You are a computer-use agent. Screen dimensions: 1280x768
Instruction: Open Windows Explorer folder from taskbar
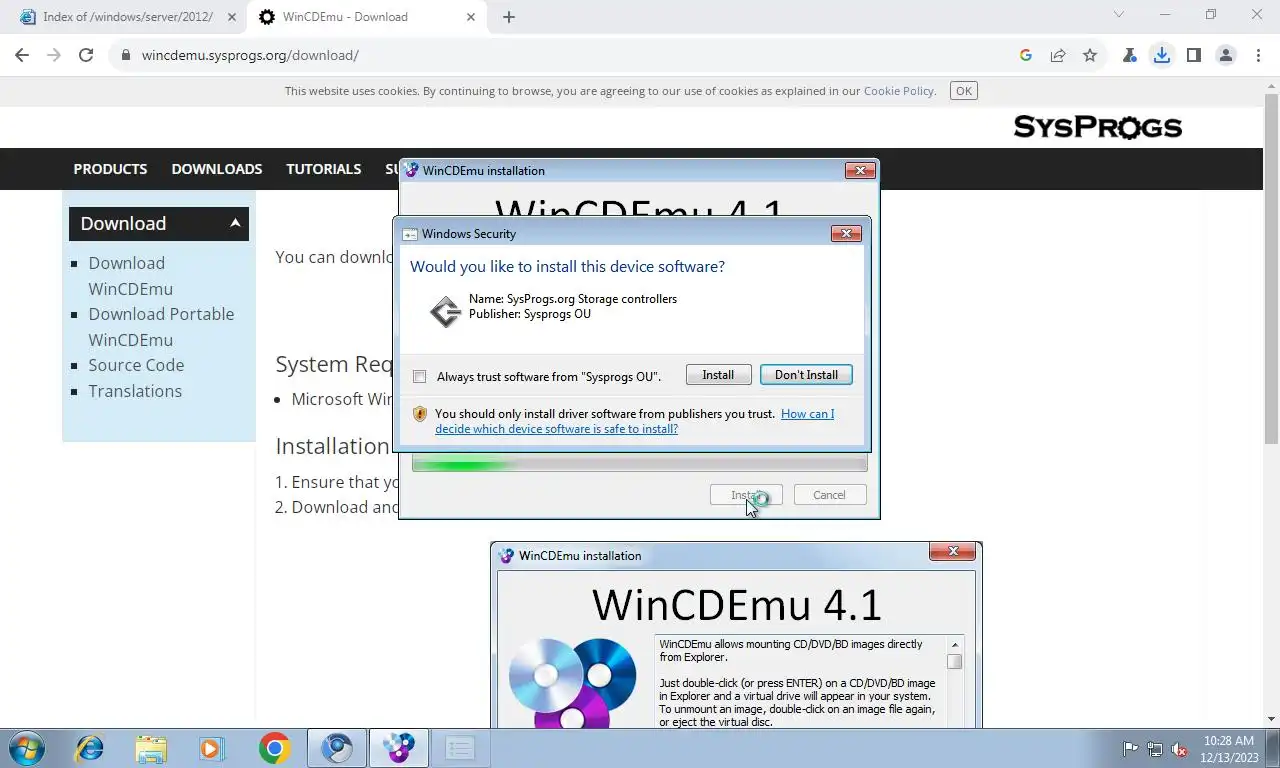151,748
